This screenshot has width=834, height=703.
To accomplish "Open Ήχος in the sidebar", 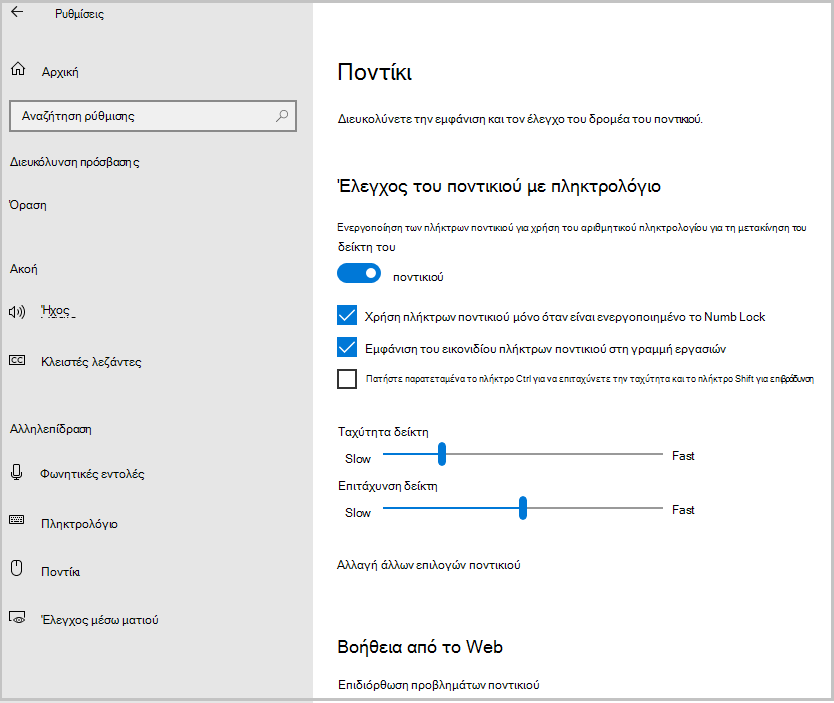I will (x=56, y=311).
